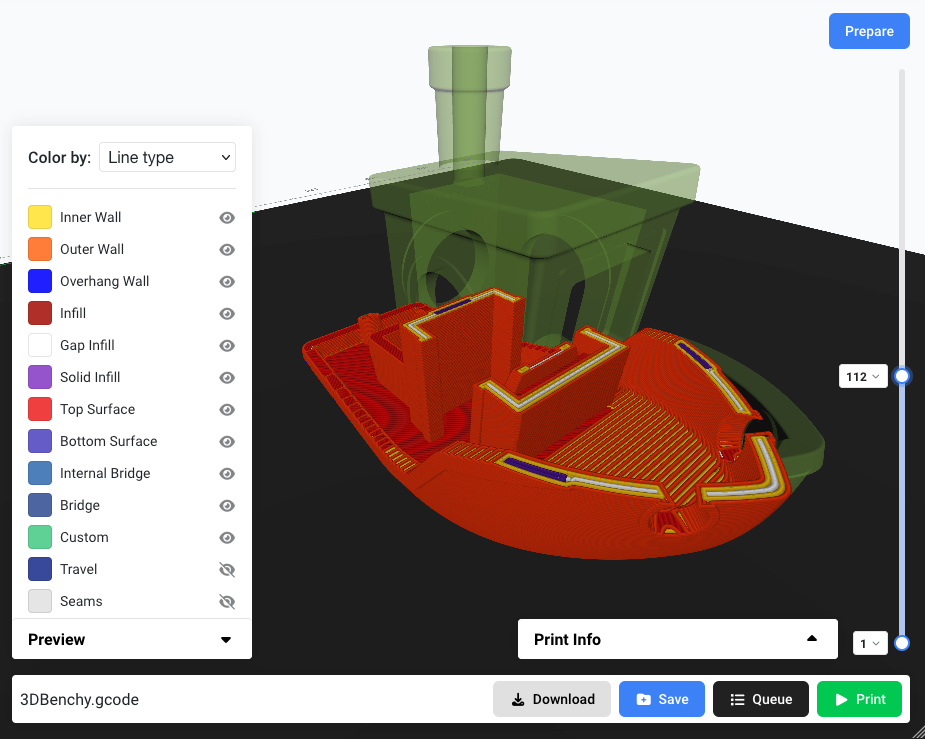The width and height of the screenshot is (925, 739).
Task: Show Travel moves with crossed eye icon
Action: 227,570
